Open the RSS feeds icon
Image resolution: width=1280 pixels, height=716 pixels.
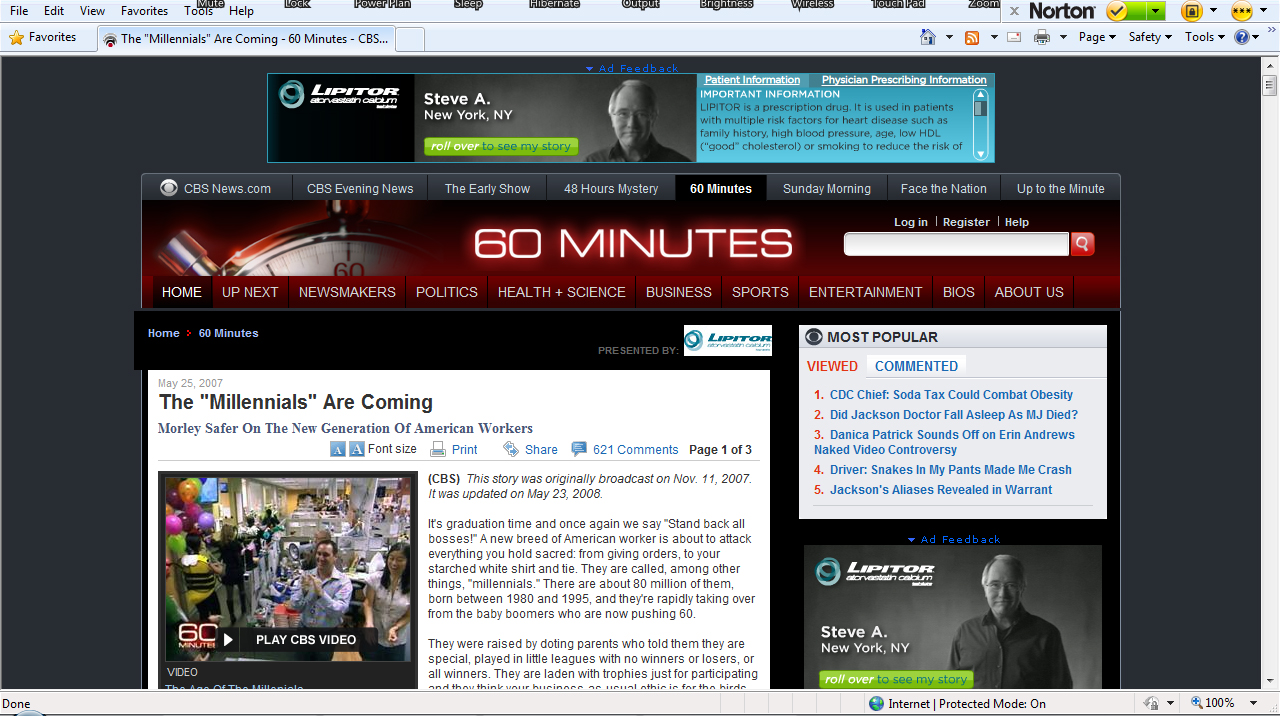(971, 37)
